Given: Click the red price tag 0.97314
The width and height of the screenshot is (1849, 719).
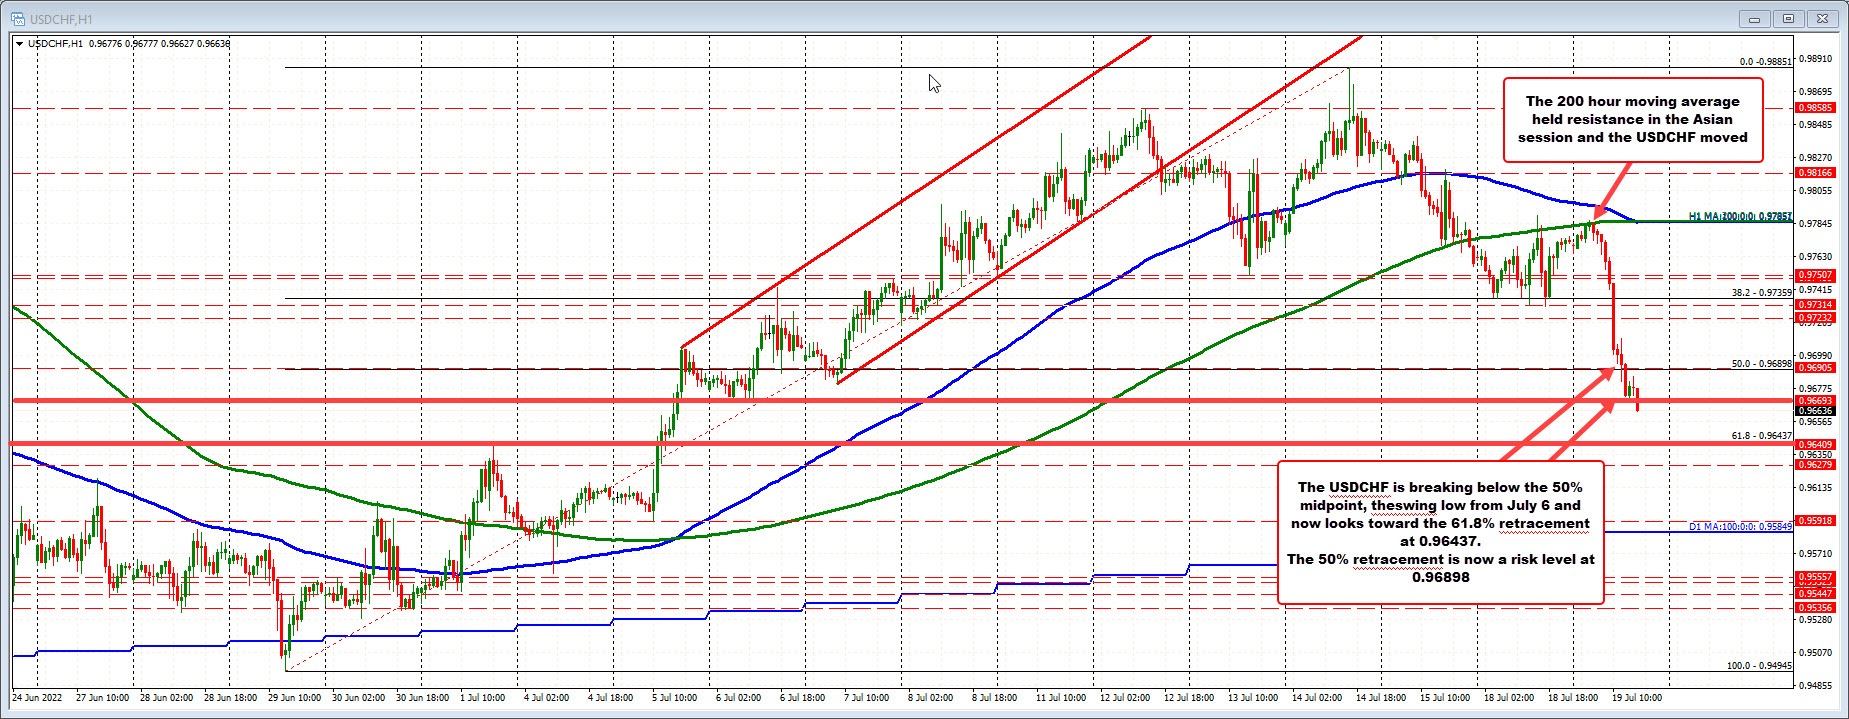Looking at the screenshot, I should 1816,304.
